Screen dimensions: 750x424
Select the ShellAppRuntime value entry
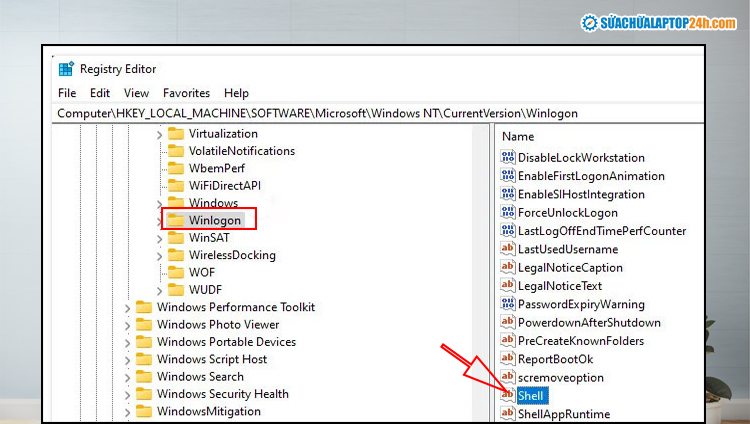point(563,414)
